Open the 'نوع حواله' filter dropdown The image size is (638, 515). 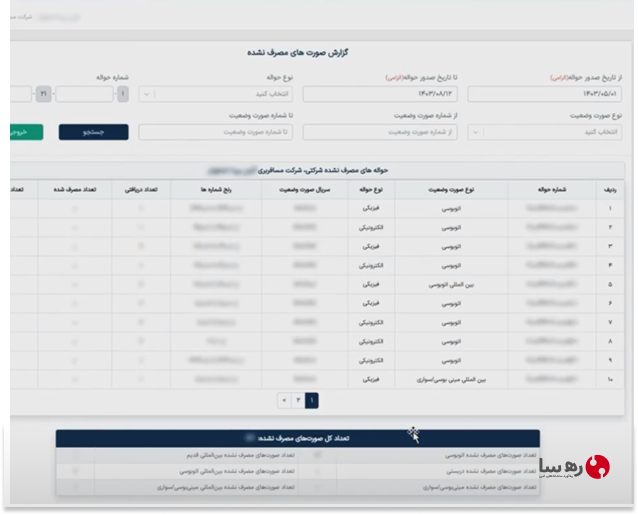click(x=216, y=94)
